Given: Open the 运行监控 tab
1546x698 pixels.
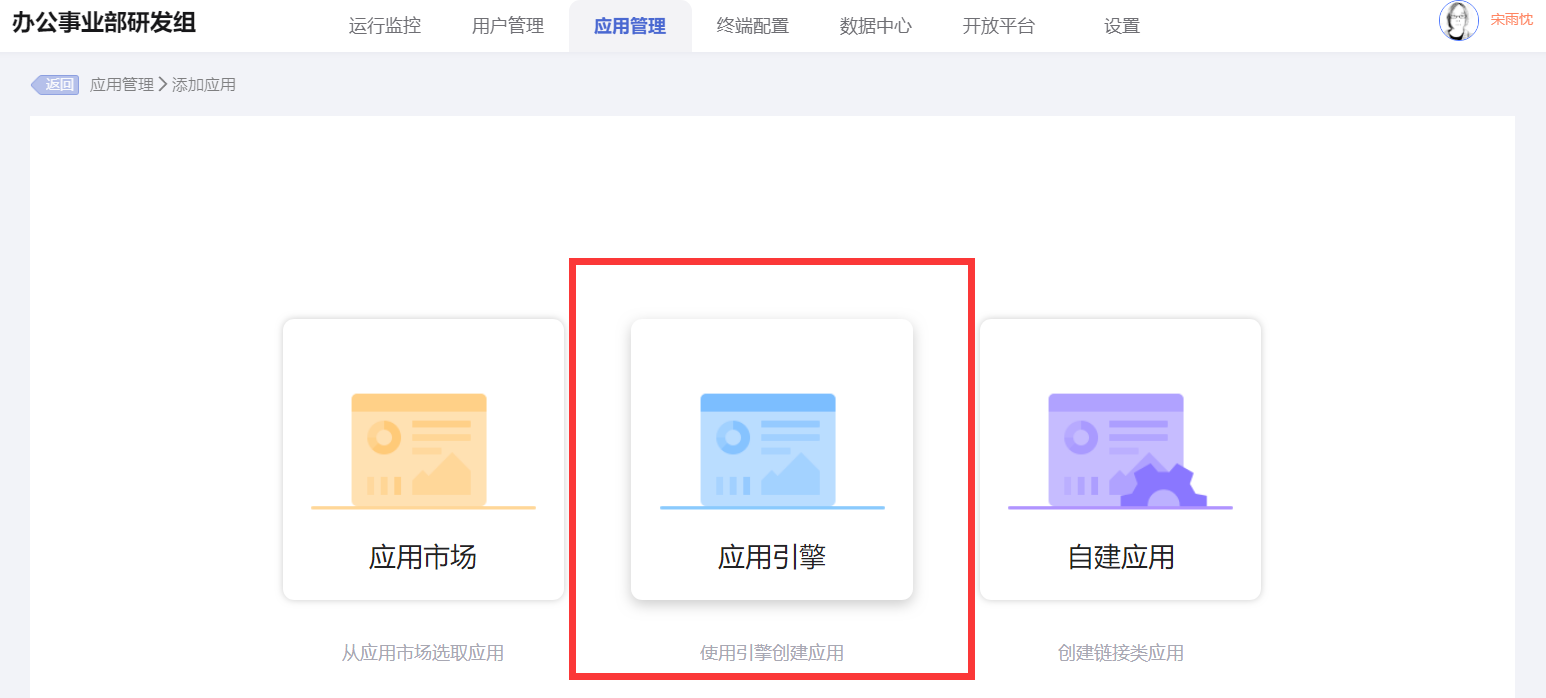Looking at the screenshot, I should pos(385,26).
